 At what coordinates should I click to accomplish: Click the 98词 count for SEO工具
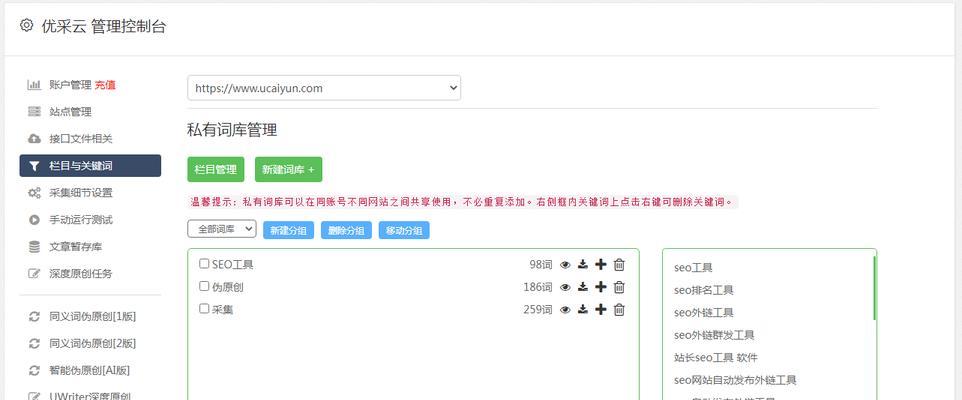coord(541,264)
